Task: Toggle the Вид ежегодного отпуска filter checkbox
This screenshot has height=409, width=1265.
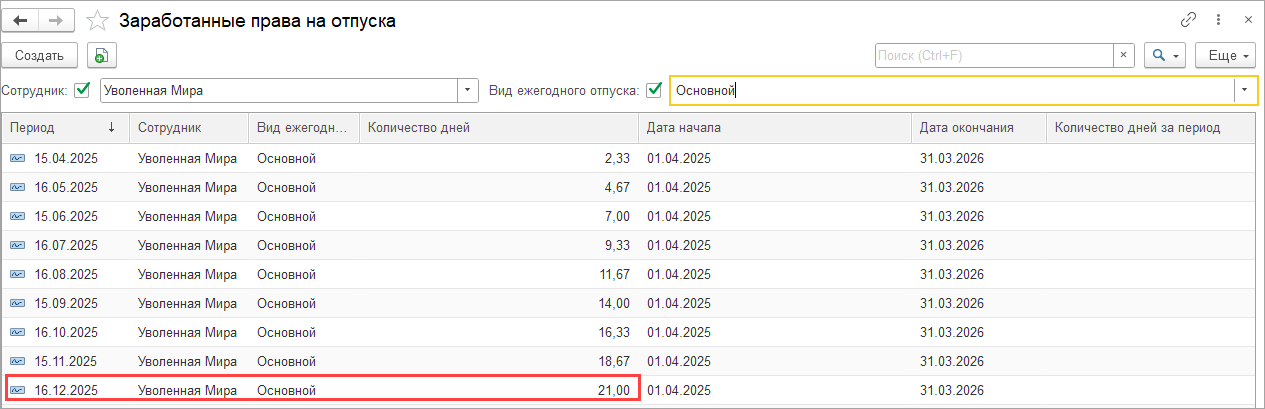Action: 655,91
